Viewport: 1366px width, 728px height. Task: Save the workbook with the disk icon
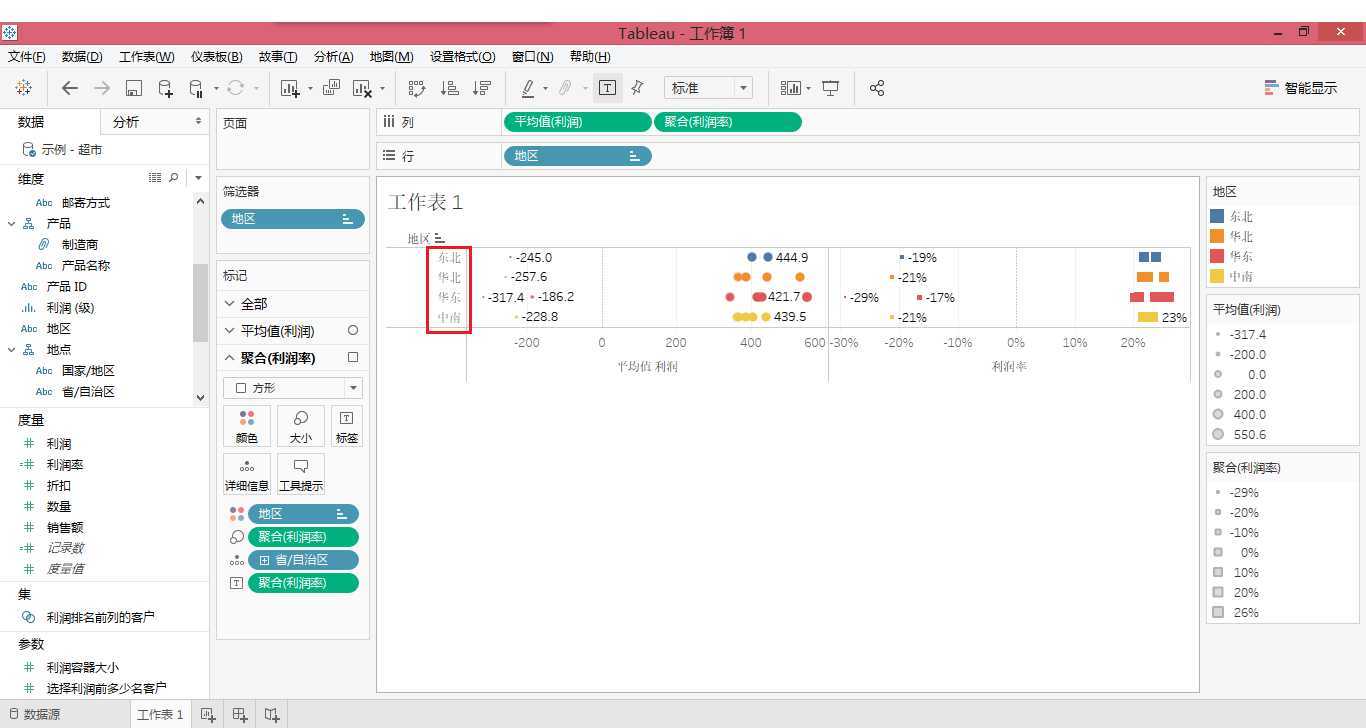click(x=134, y=88)
